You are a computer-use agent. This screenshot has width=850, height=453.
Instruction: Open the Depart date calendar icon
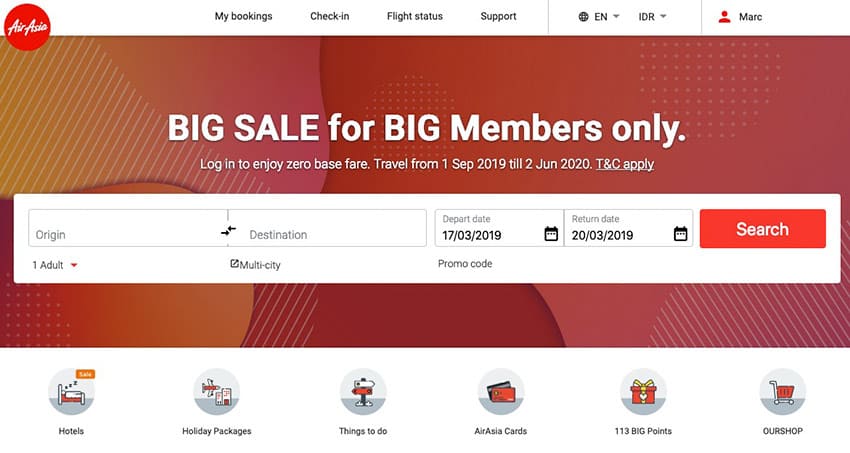[x=551, y=234]
